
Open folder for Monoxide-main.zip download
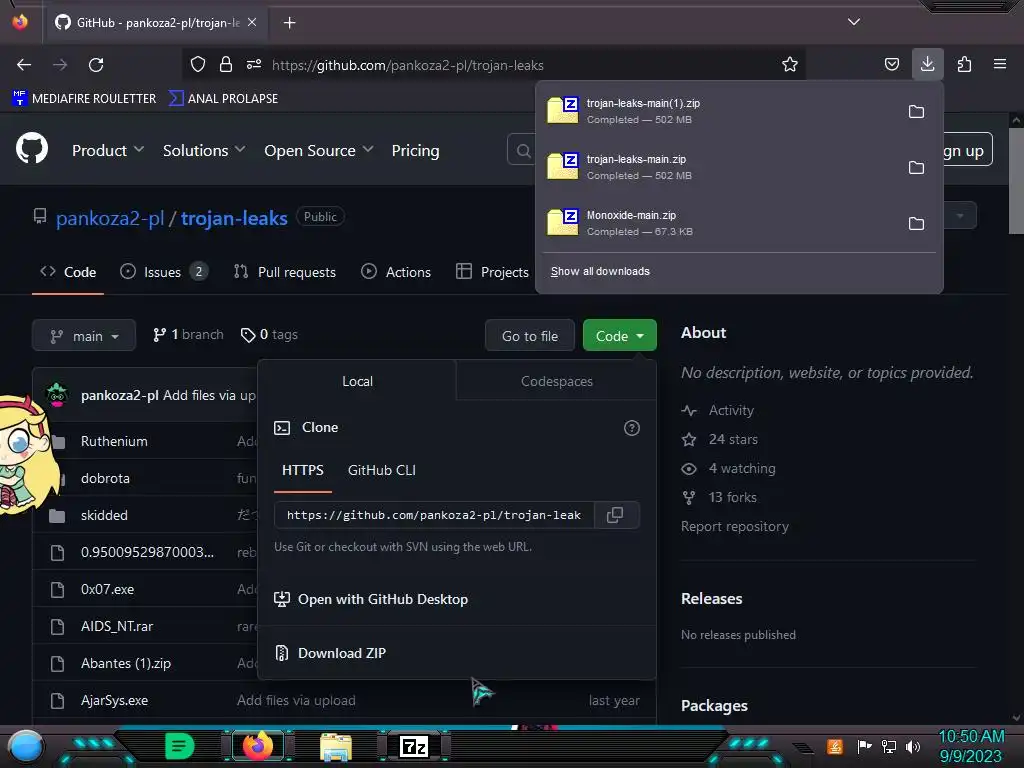(x=916, y=223)
